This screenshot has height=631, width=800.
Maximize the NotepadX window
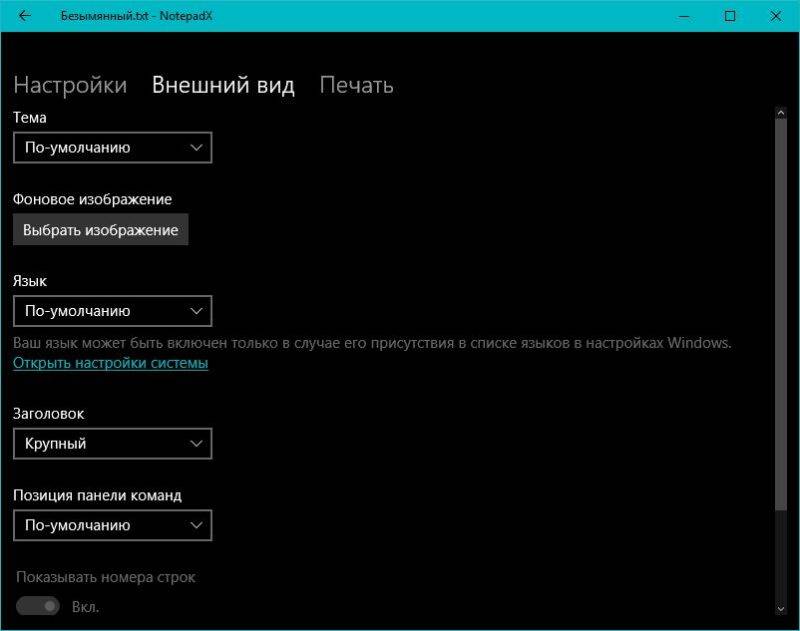[x=730, y=16]
